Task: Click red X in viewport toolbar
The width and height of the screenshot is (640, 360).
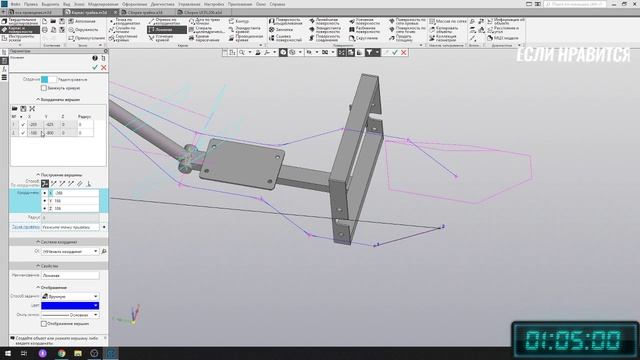Action: pyautogui.click(x=404, y=52)
